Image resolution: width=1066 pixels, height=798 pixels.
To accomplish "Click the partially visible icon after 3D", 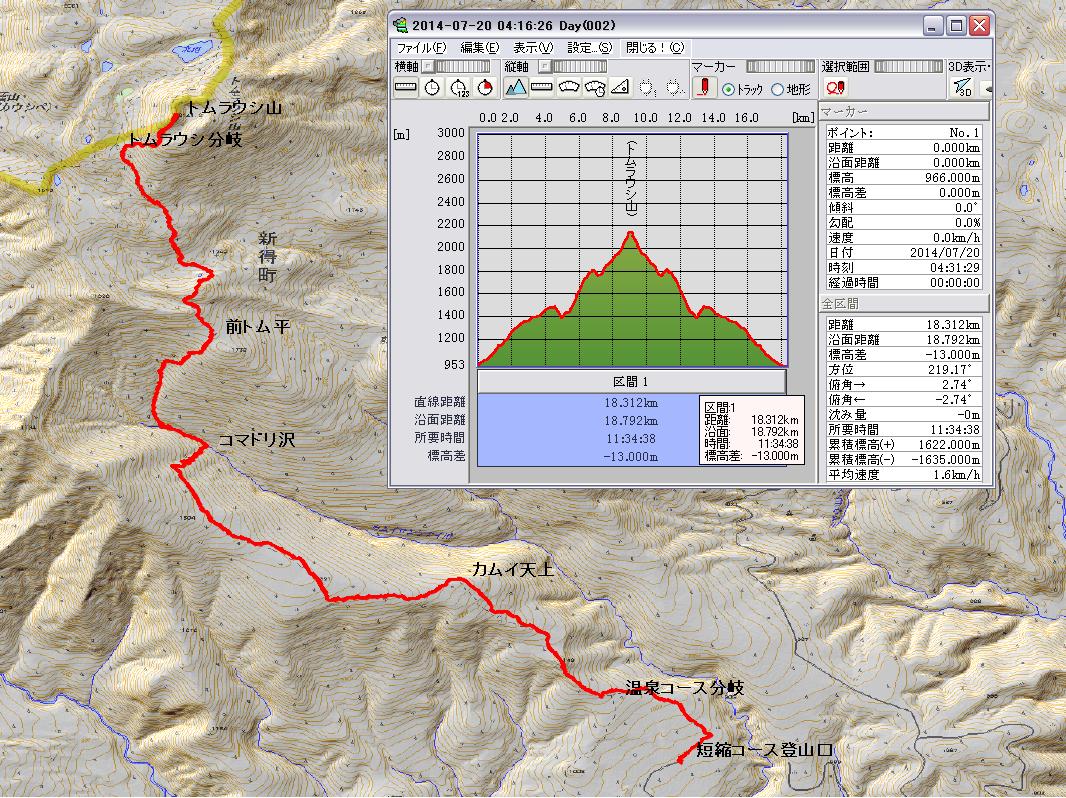I will (986, 88).
